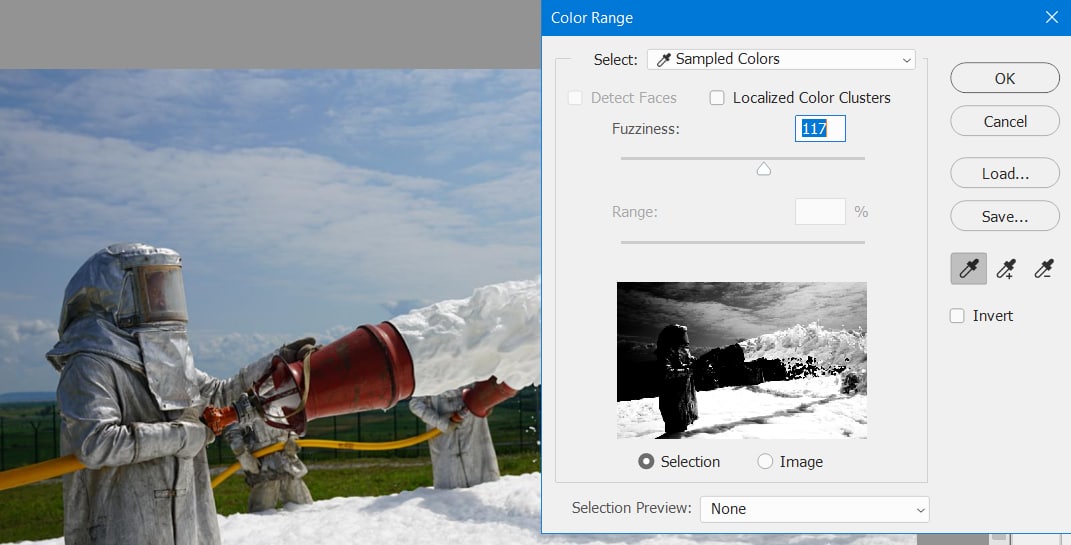The width and height of the screenshot is (1071, 545).
Task: Click the Save... button
Action: [x=1005, y=216]
